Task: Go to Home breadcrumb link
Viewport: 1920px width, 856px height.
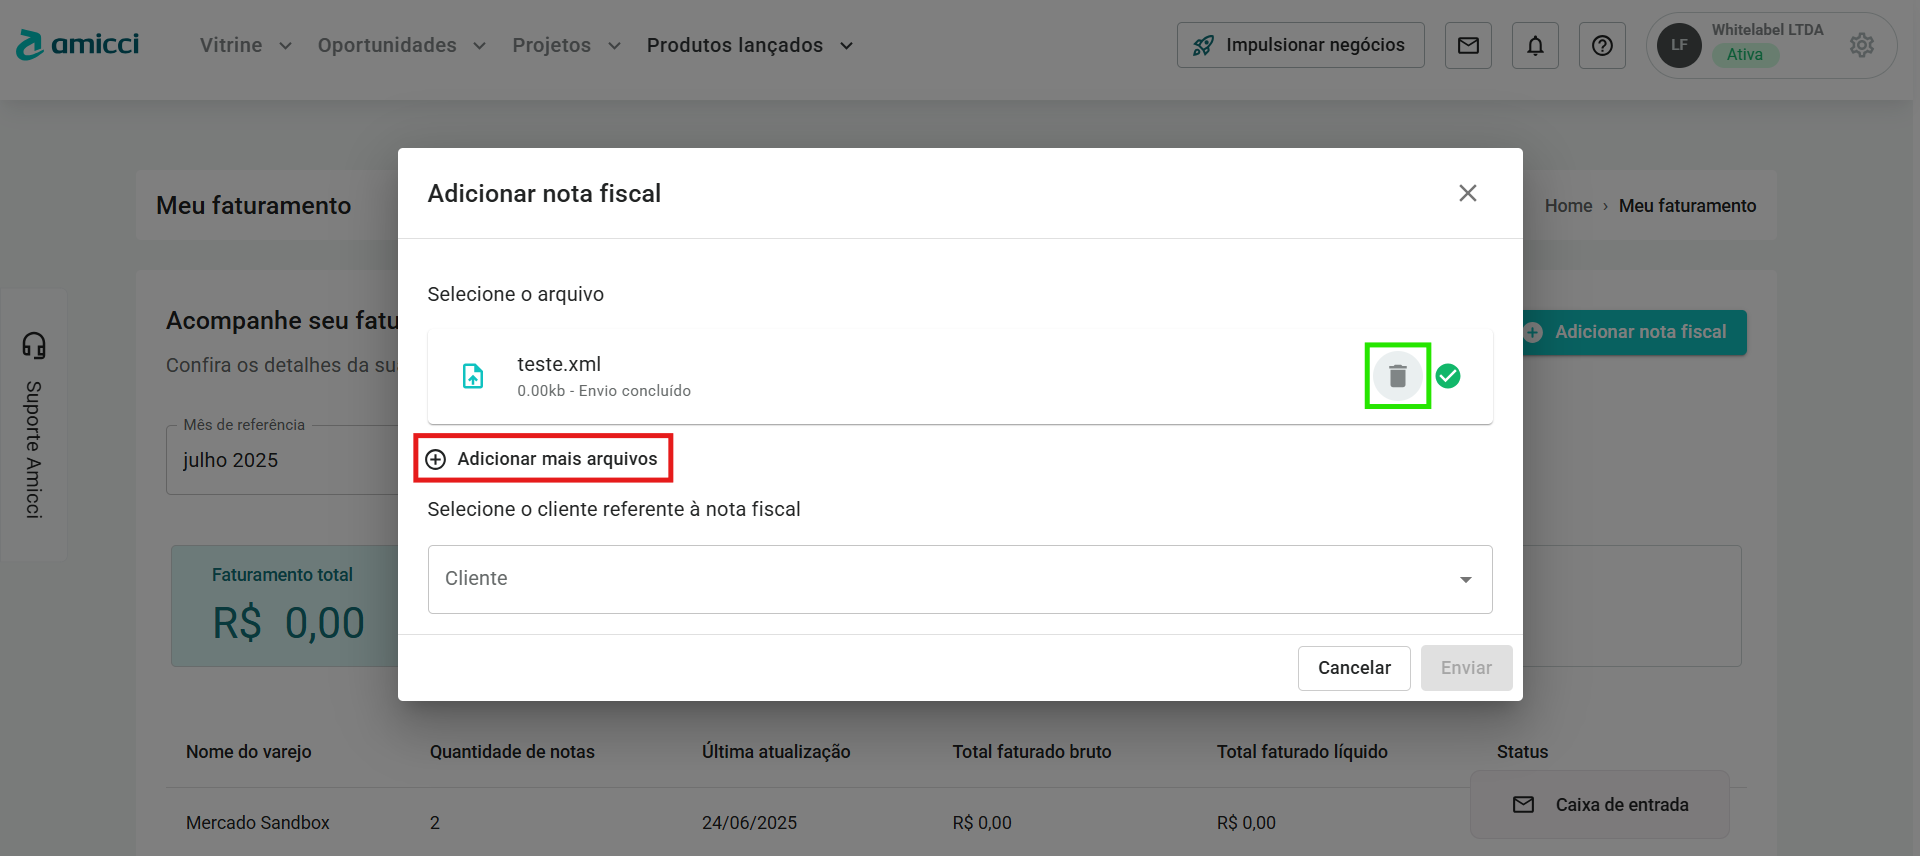Action: [x=1568, y=206]
